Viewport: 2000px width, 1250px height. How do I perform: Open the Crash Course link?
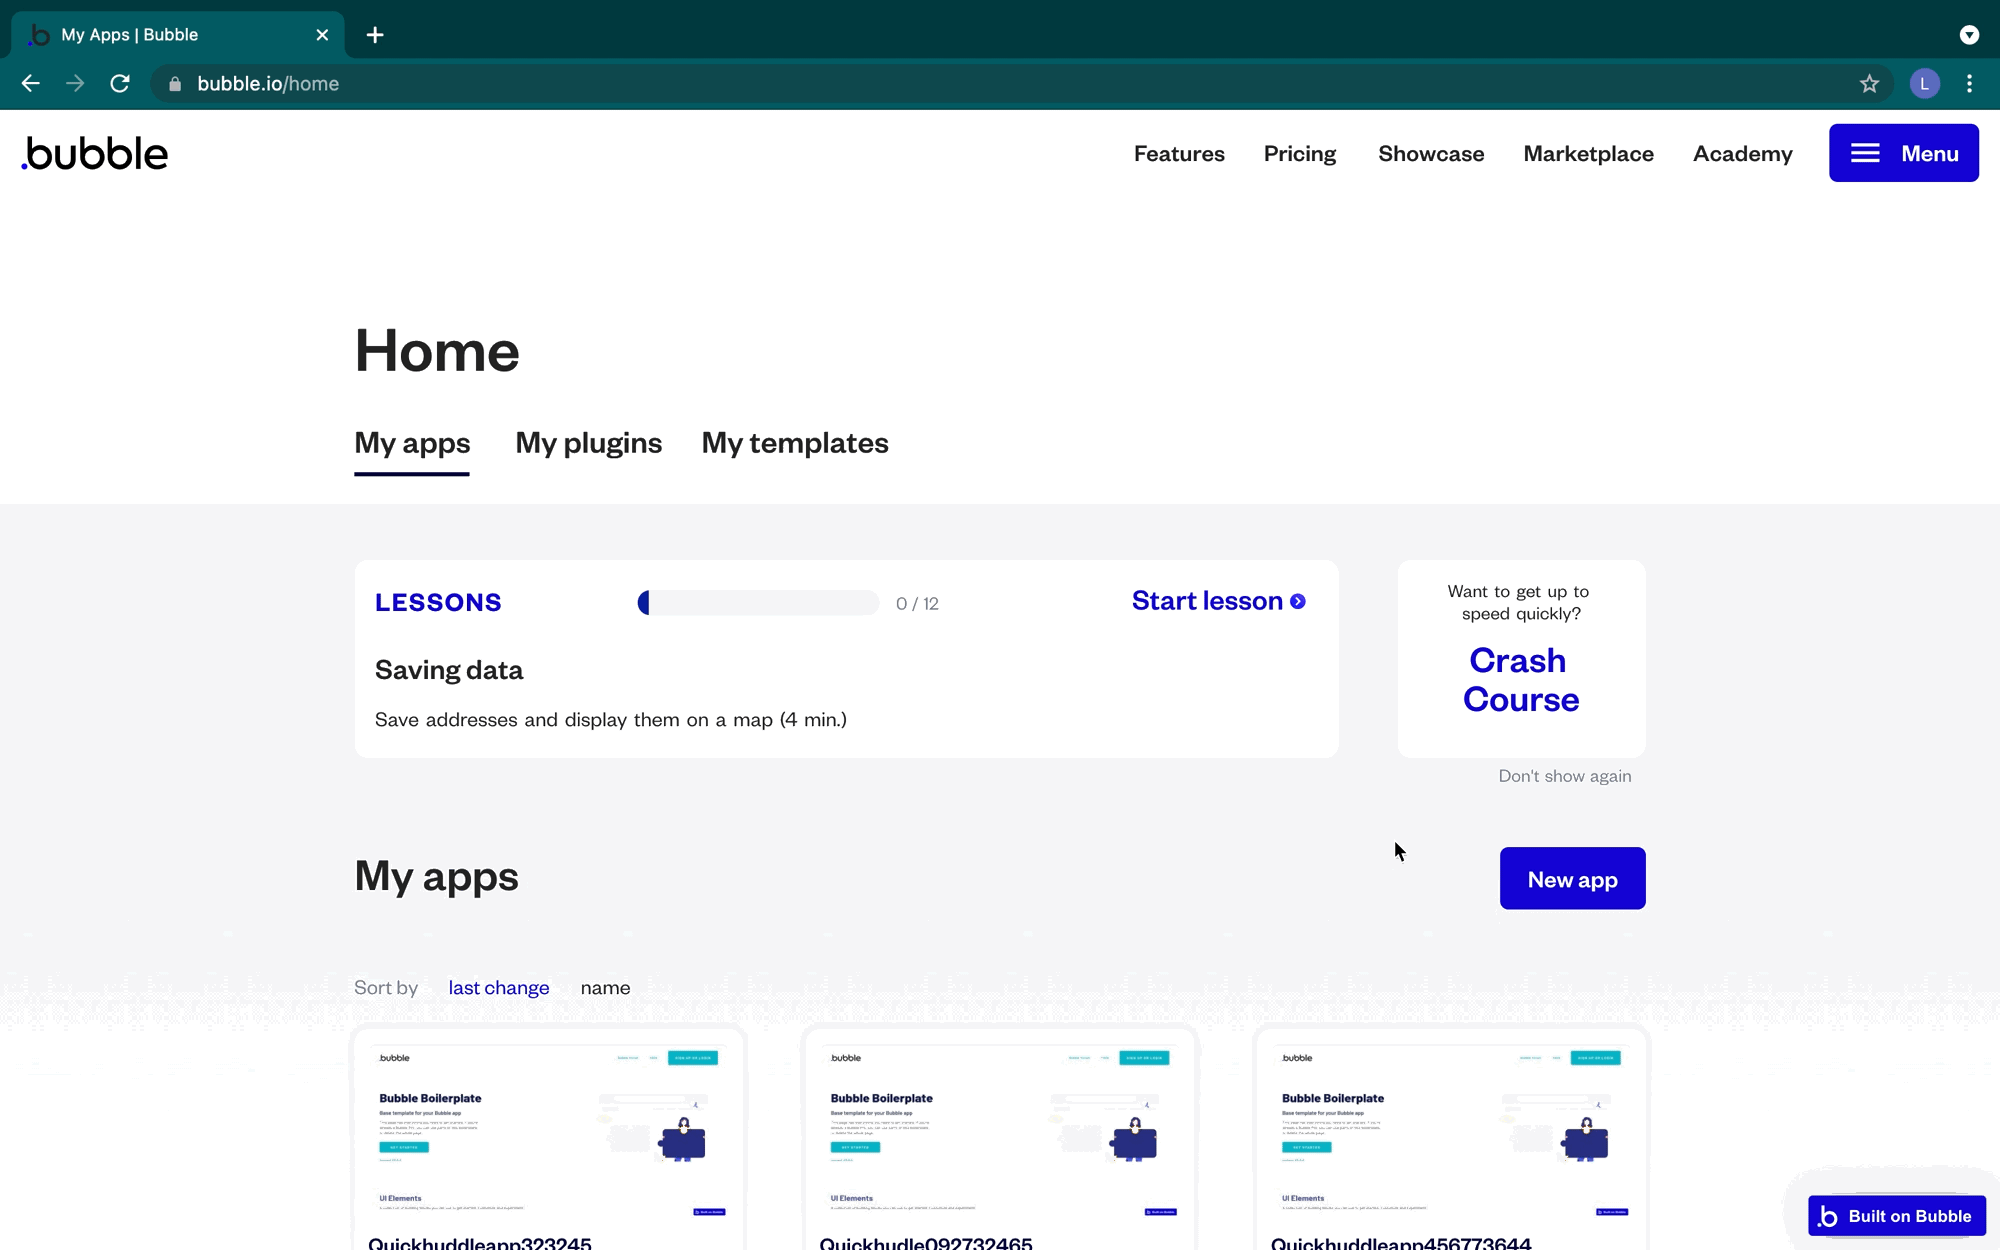(1520, 680)
